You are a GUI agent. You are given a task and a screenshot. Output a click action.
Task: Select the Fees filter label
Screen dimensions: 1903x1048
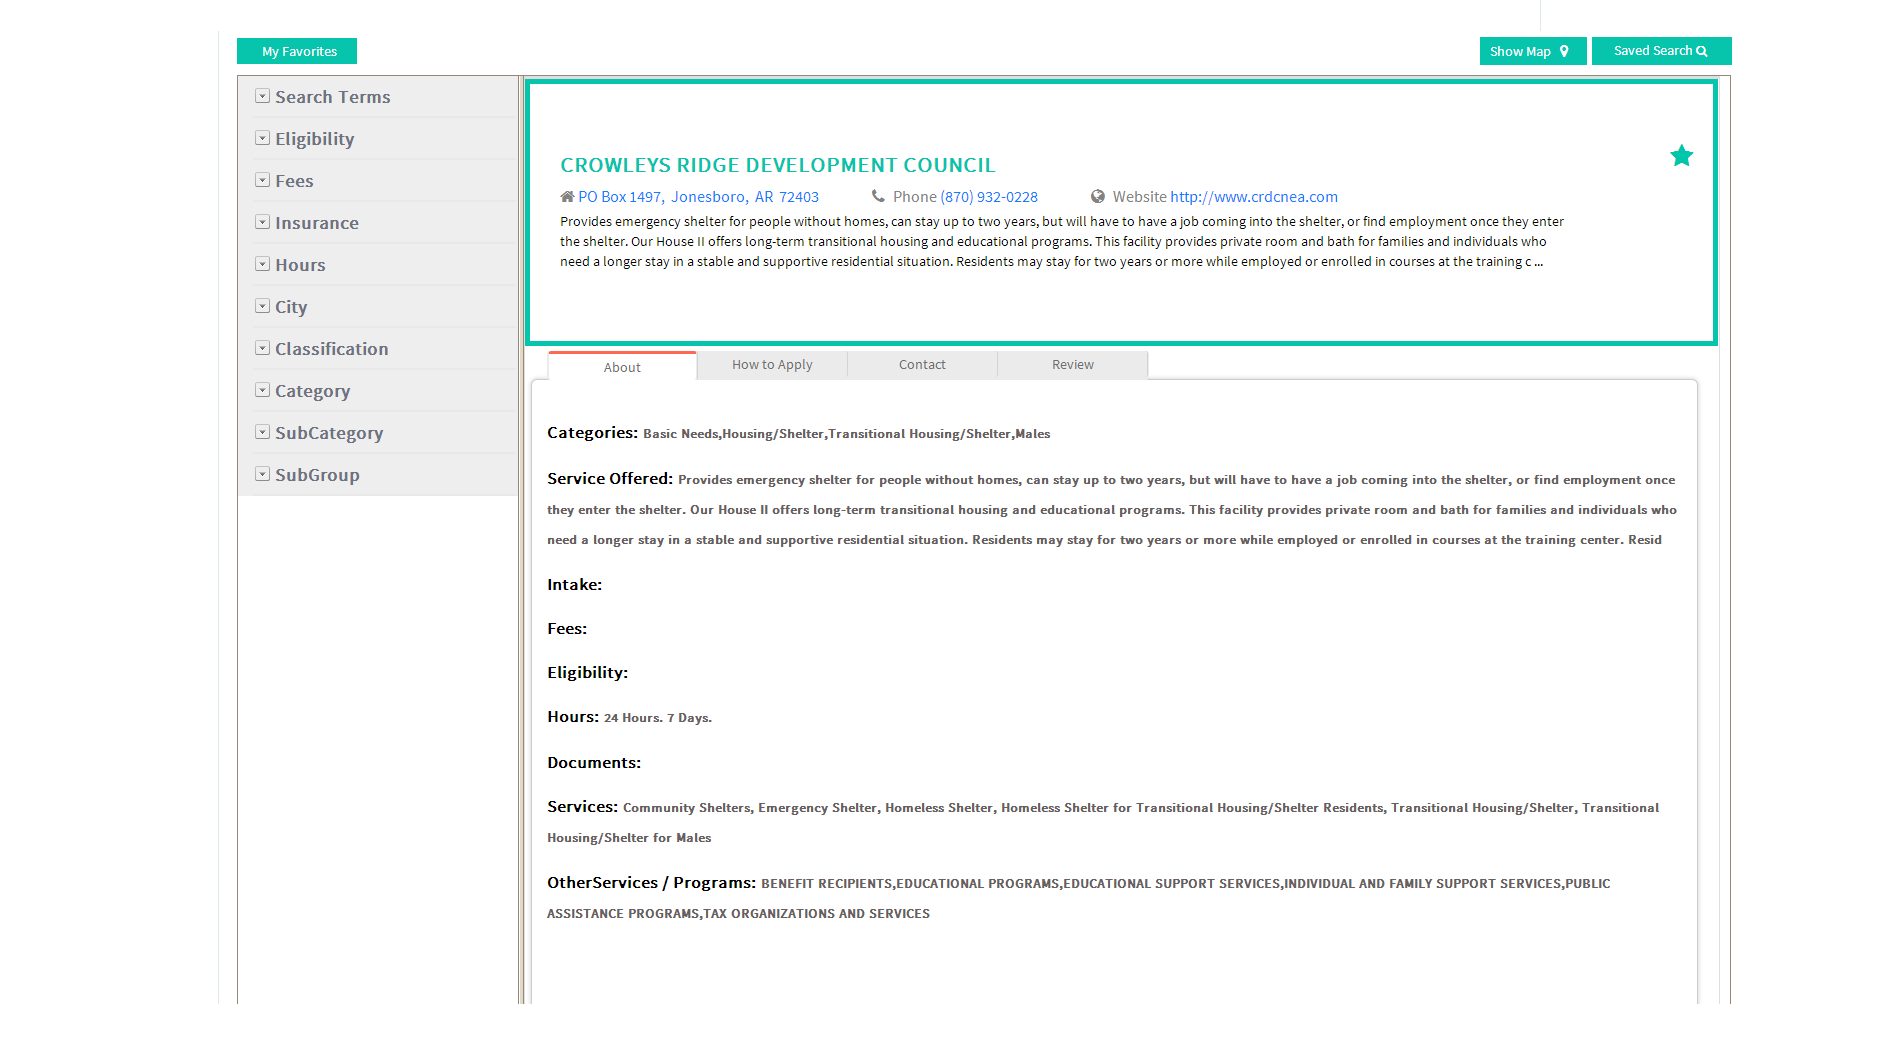[294, 181]
